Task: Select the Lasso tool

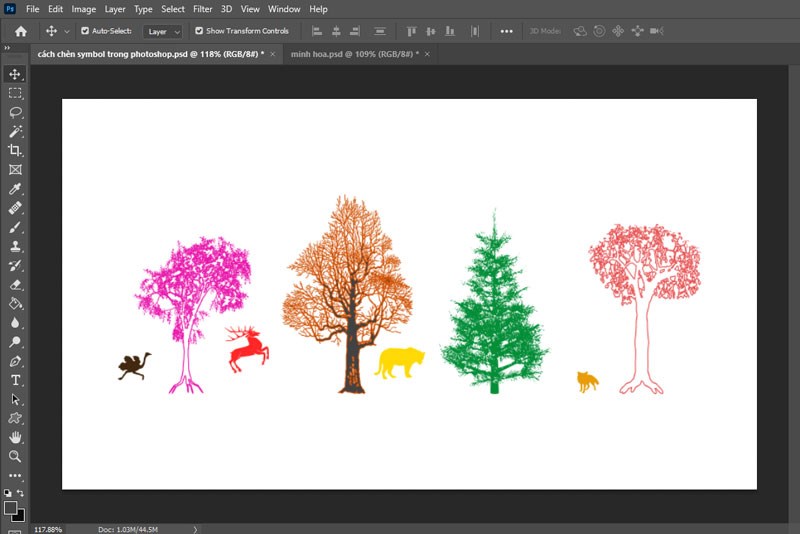Action: (x=15, y=112)
